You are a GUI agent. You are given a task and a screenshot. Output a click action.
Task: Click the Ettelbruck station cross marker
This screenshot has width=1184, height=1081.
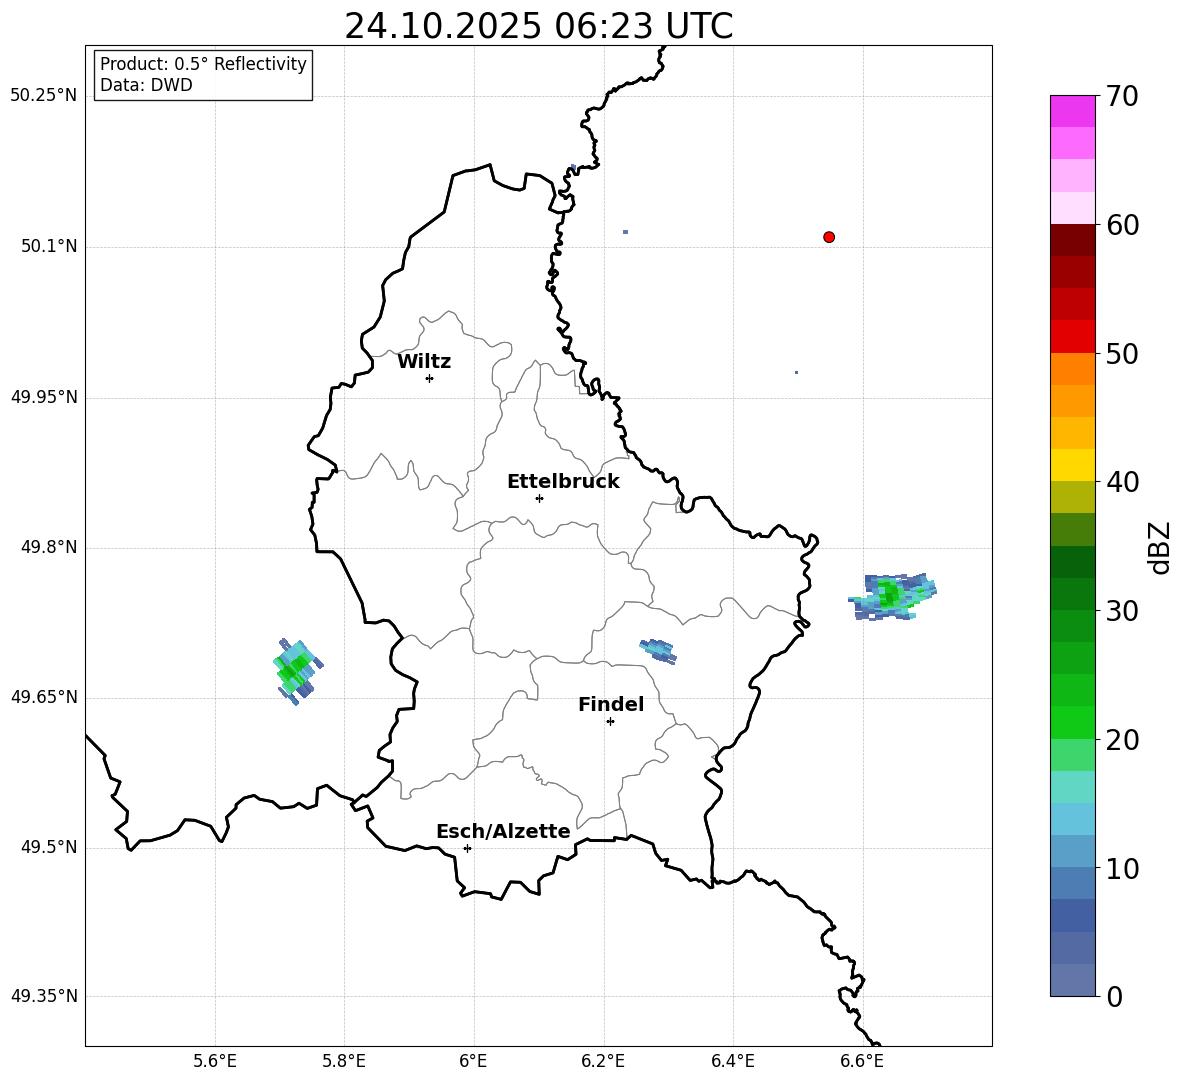click(x=539, y=498)
